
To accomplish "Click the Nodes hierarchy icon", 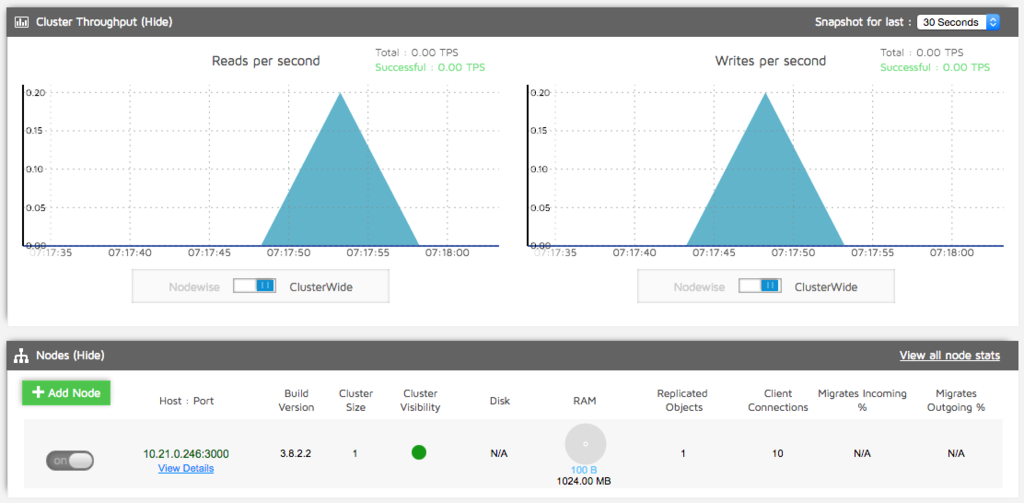I will (22, 355).
